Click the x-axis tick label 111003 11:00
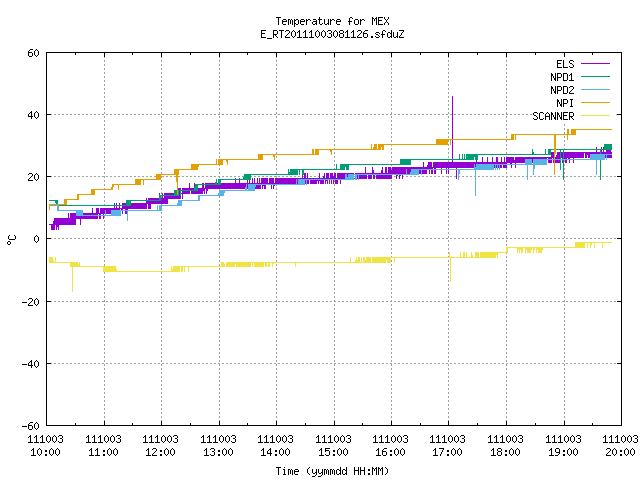Image resolution: width=640 pixels, height=480 pixels. click(x=103, y=446)
